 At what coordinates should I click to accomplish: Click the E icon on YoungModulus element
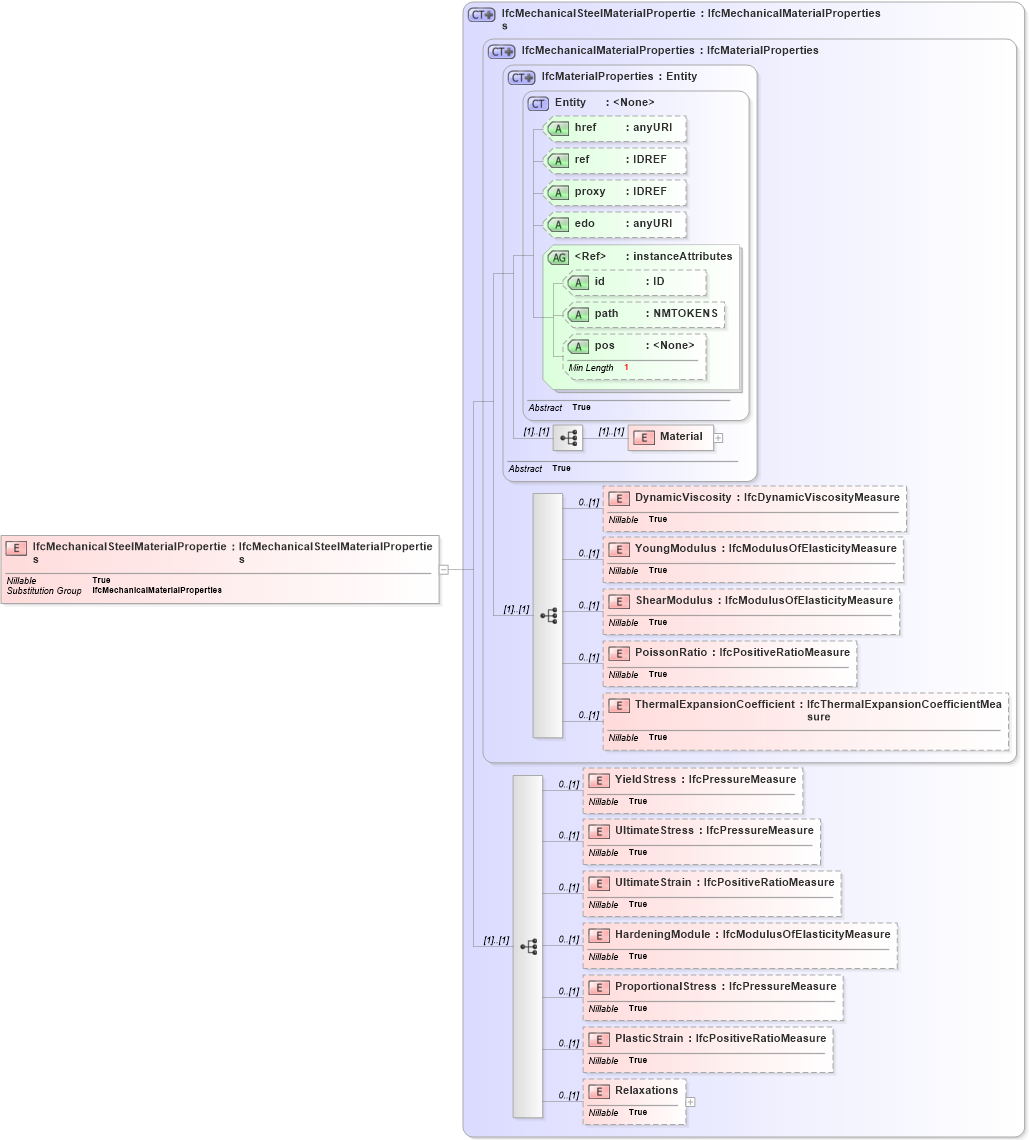coord(618,549)
